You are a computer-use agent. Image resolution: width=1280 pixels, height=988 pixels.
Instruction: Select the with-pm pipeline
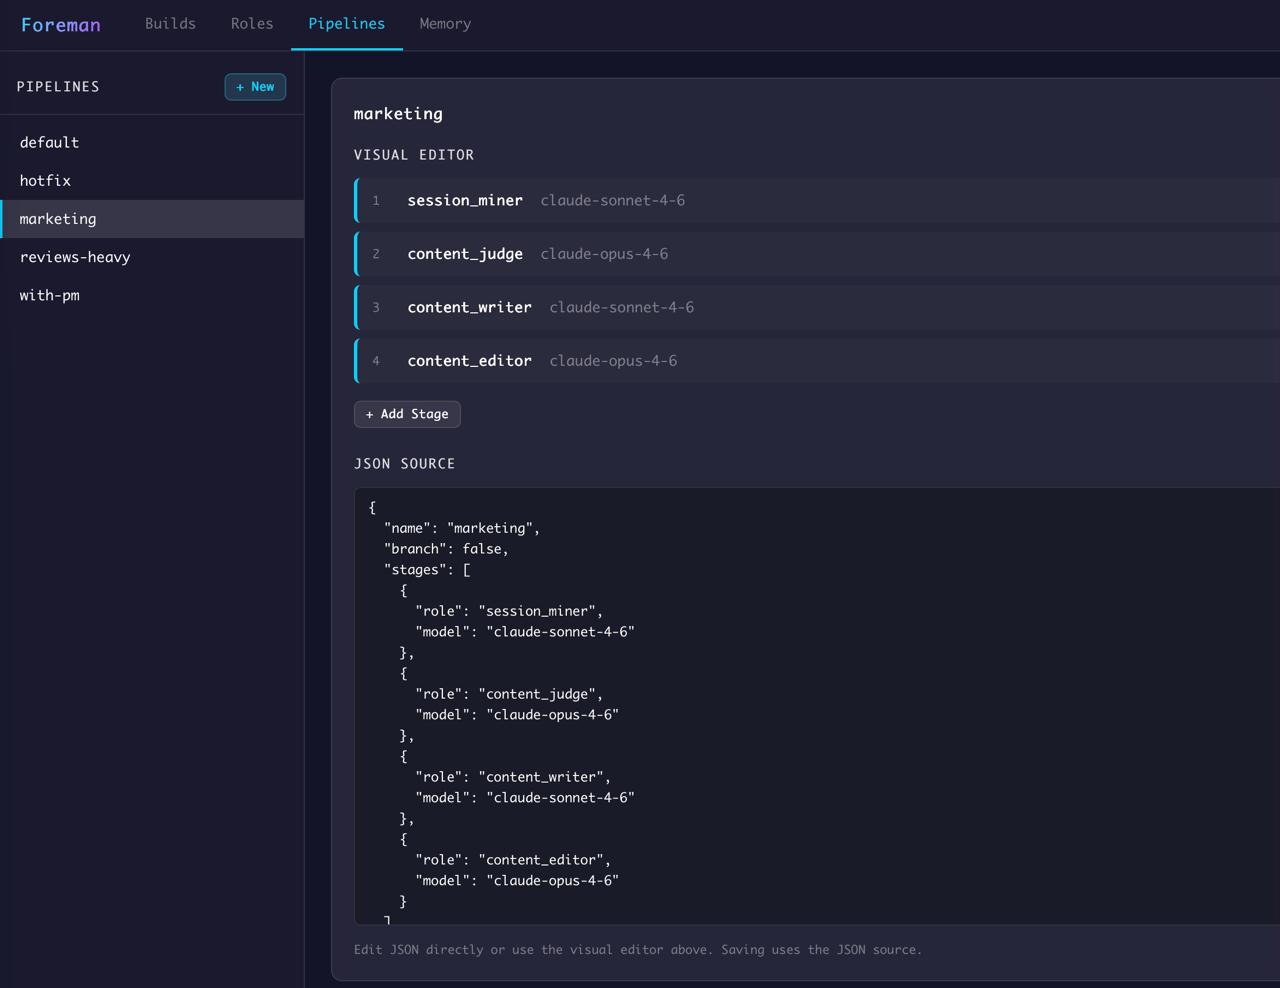[x=49, y=295]
